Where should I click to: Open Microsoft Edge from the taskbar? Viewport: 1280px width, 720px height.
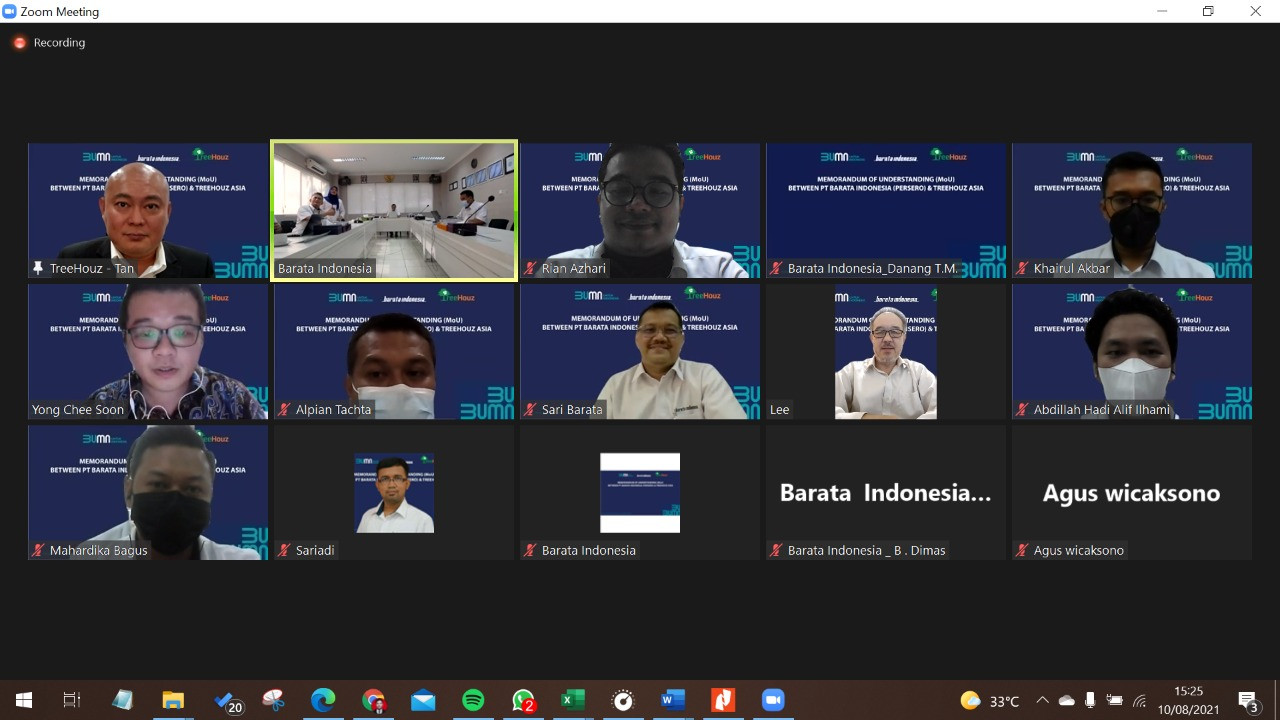(323, 700)
